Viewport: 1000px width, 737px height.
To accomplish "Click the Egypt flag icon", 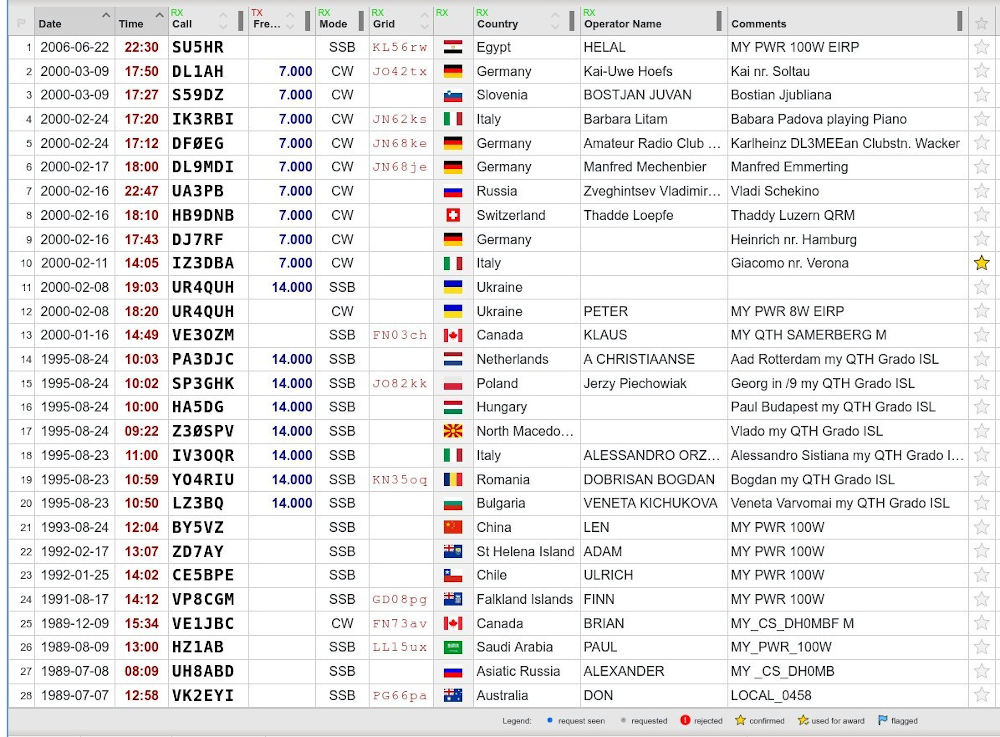I will pos(453,47).
